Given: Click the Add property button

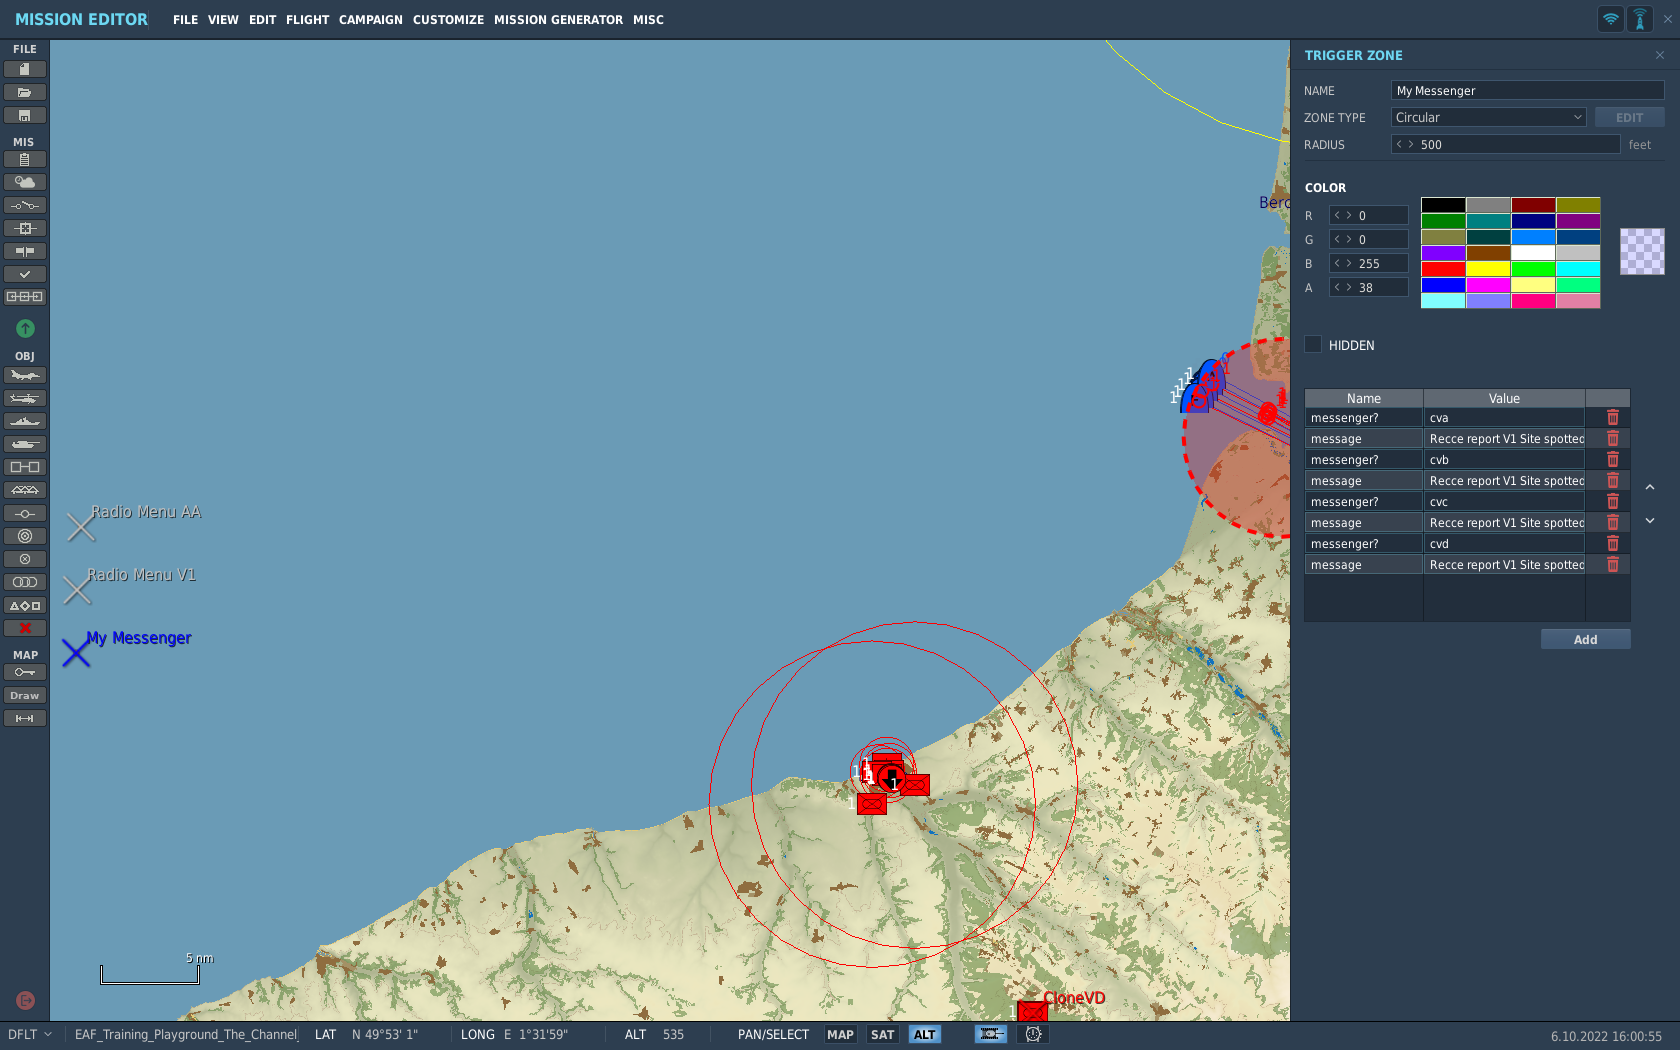Looking at the screenshot, I should click(1585, 639).
